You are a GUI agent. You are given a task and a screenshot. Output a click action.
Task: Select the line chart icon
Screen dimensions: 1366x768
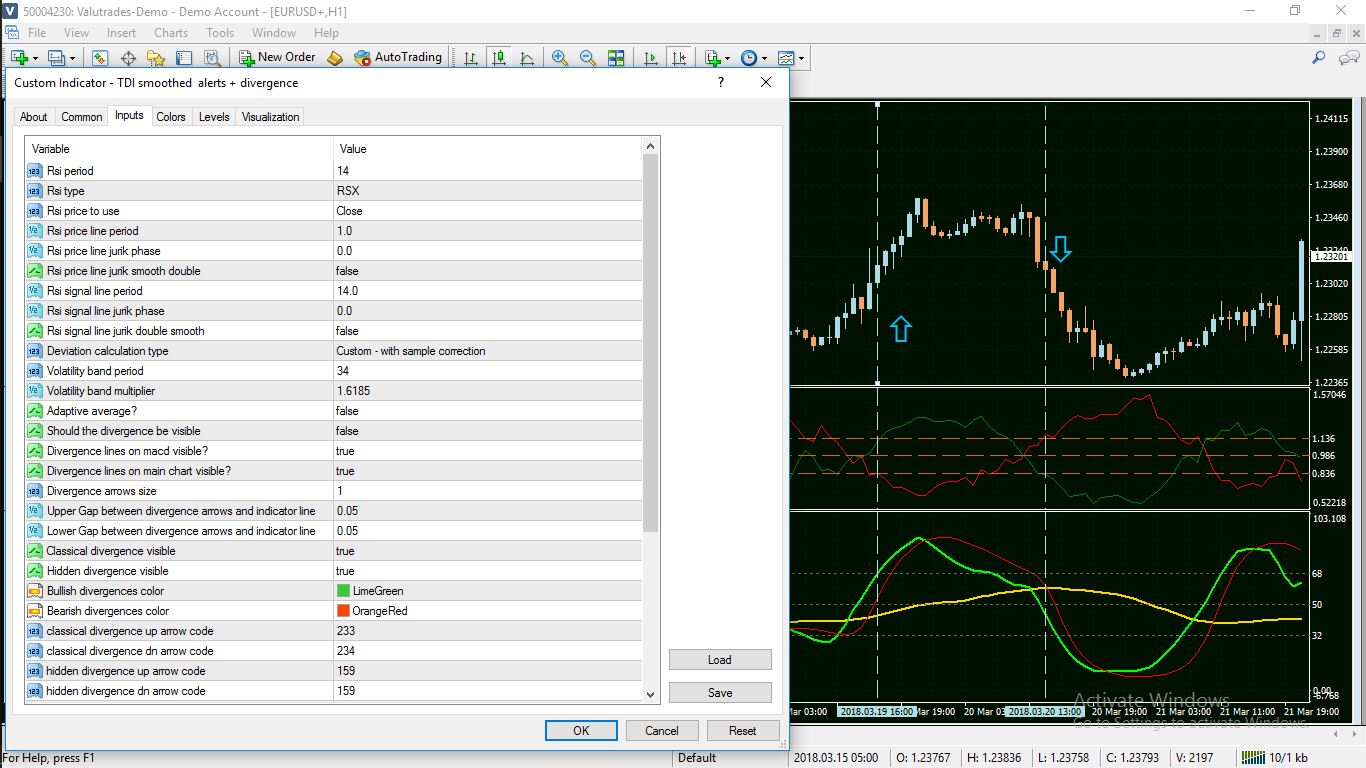pos(526,58)
